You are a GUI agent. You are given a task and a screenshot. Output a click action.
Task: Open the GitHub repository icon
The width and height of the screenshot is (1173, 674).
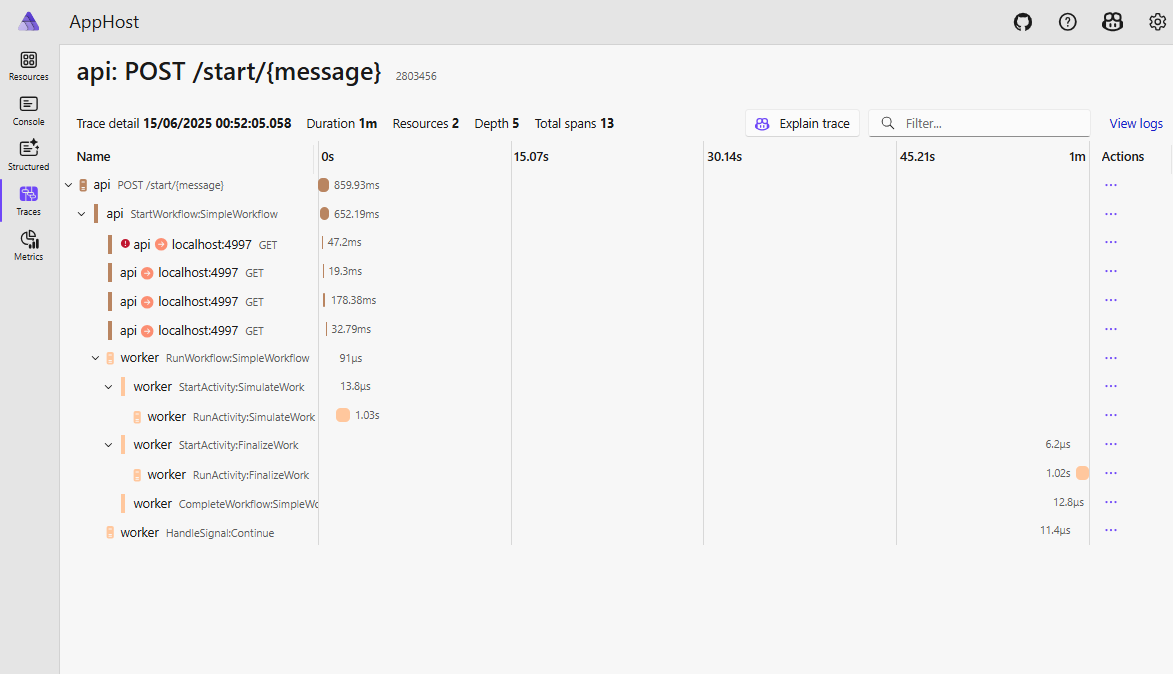(1022, 22)
